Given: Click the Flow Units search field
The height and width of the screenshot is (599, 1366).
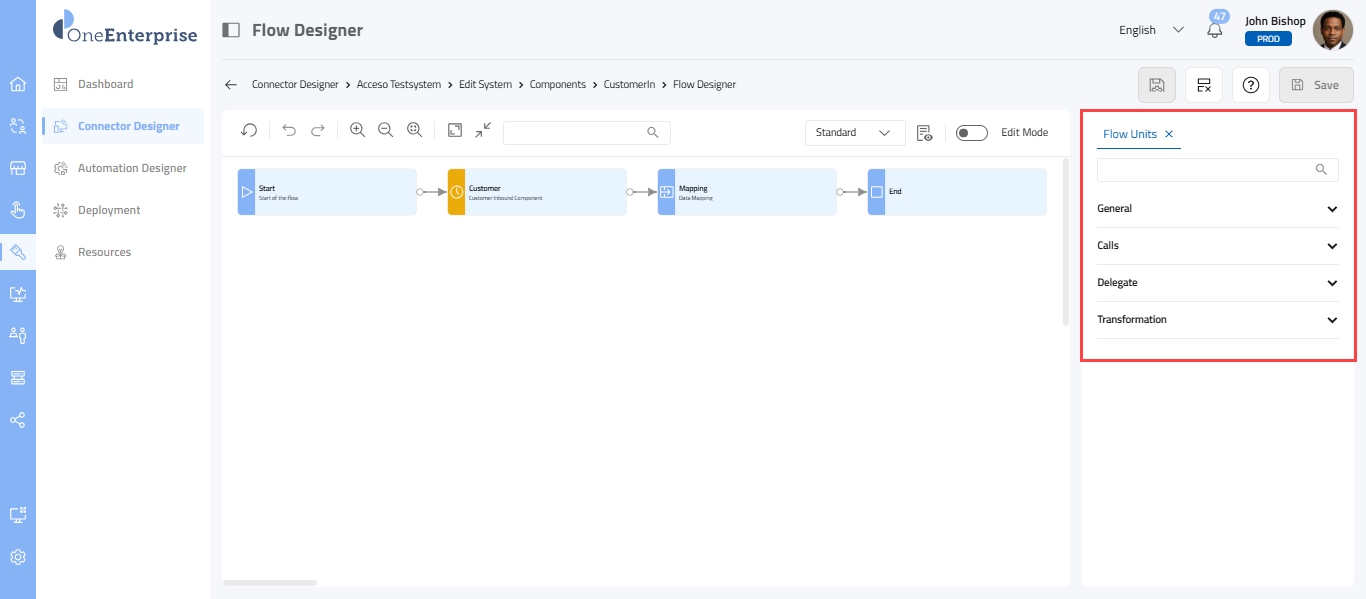Looking at the screenshot, I should tap(1205, 170).
